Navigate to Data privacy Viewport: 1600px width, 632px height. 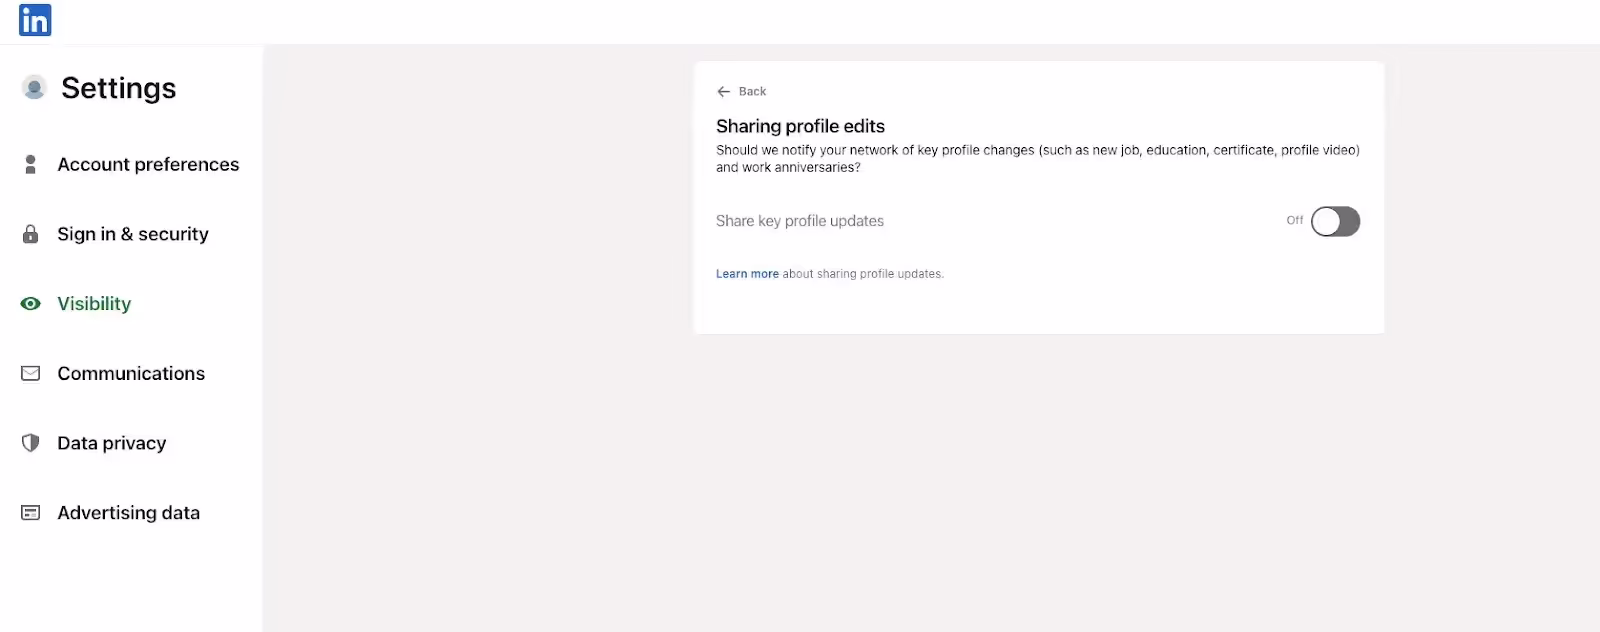112,443
